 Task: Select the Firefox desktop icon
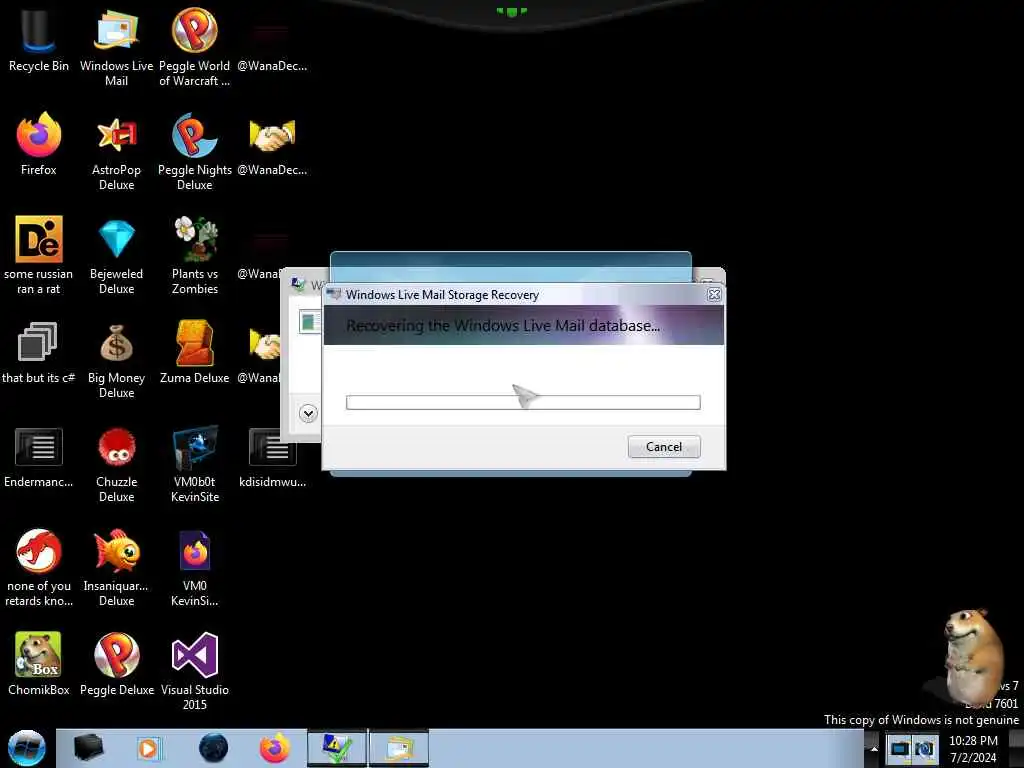point(39,144)
